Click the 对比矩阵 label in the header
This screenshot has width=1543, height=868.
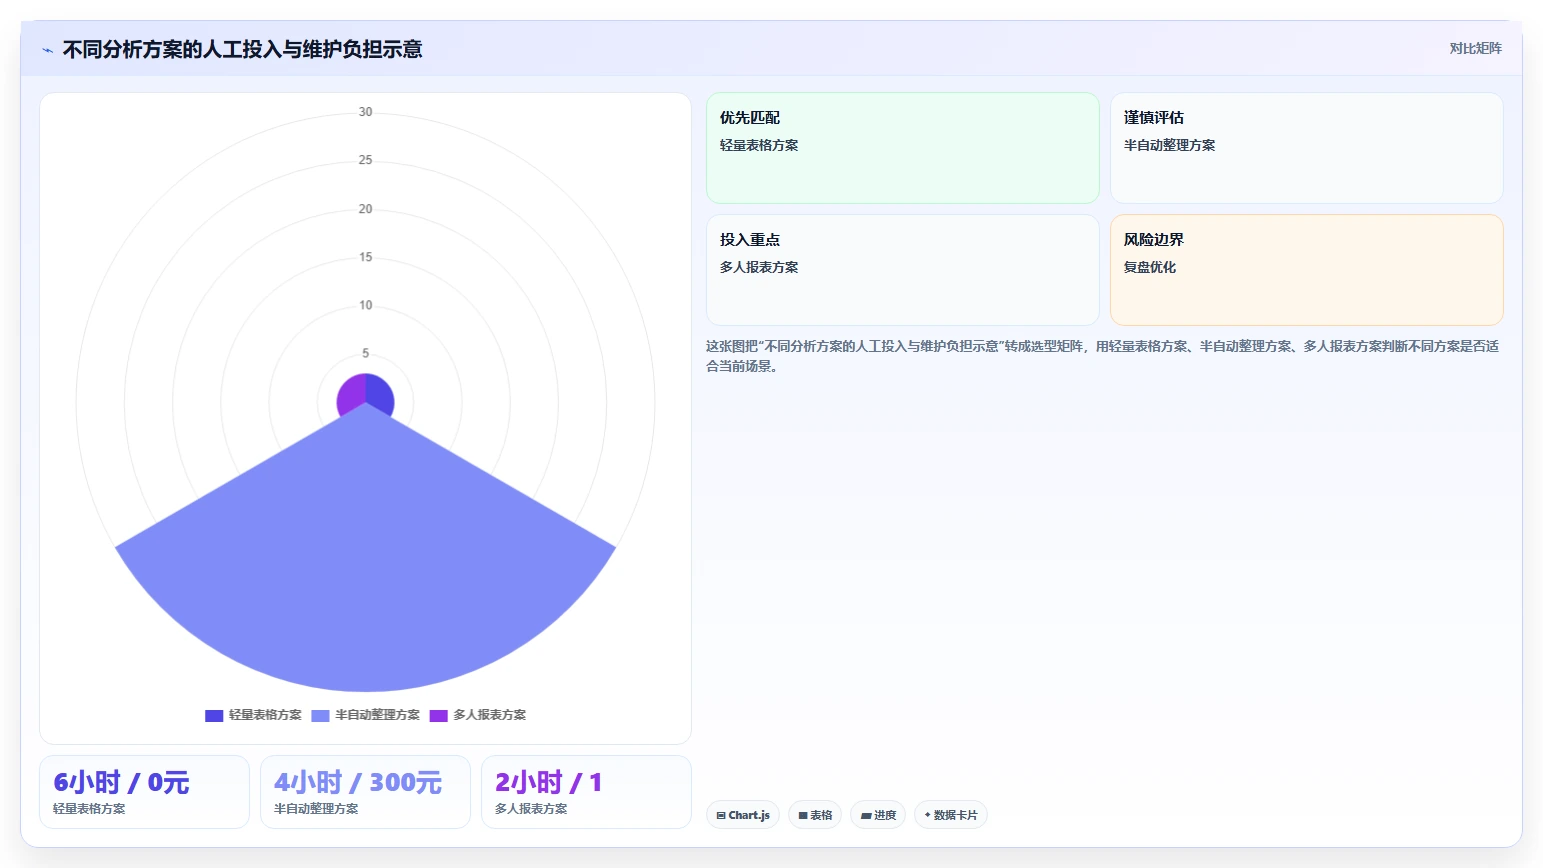tap(1475, 48)
